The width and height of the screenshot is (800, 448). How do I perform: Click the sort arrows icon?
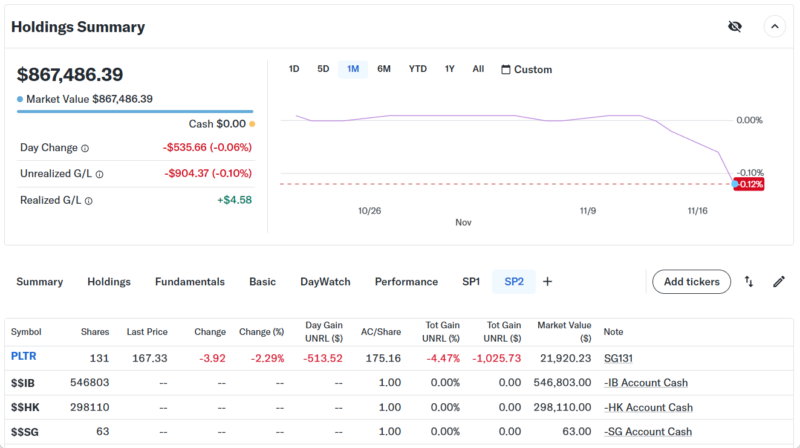click(x=749, y=282)
